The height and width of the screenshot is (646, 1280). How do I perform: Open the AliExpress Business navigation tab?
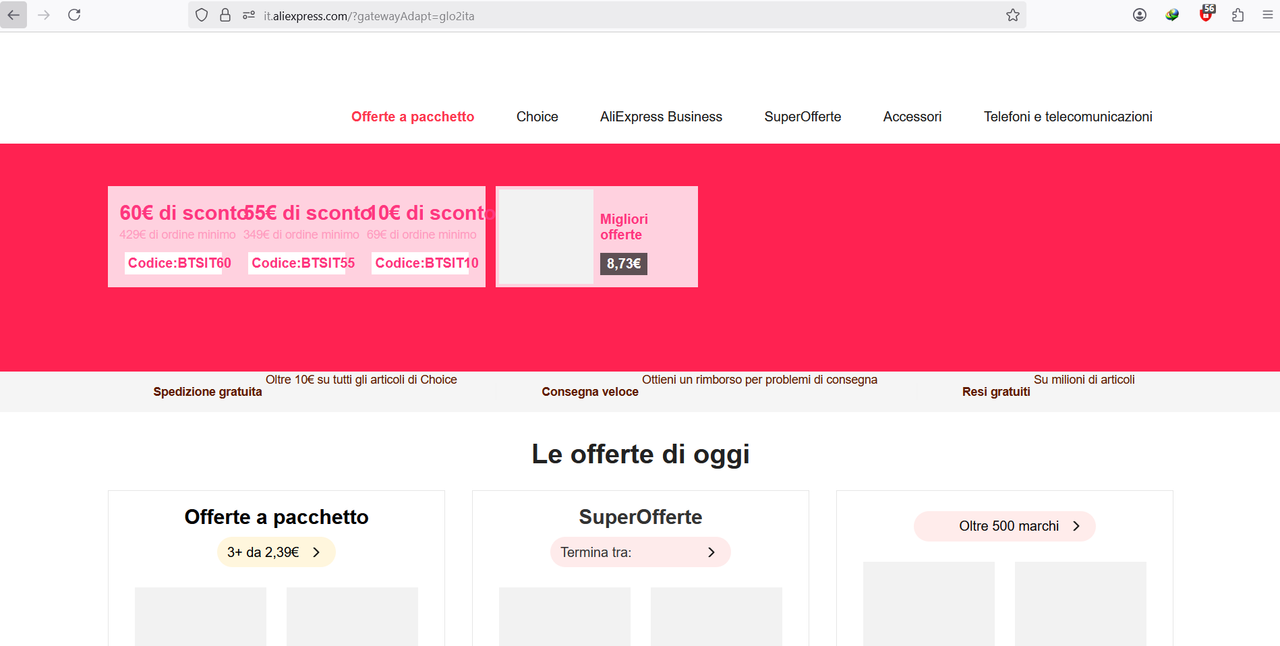point(661,117)
